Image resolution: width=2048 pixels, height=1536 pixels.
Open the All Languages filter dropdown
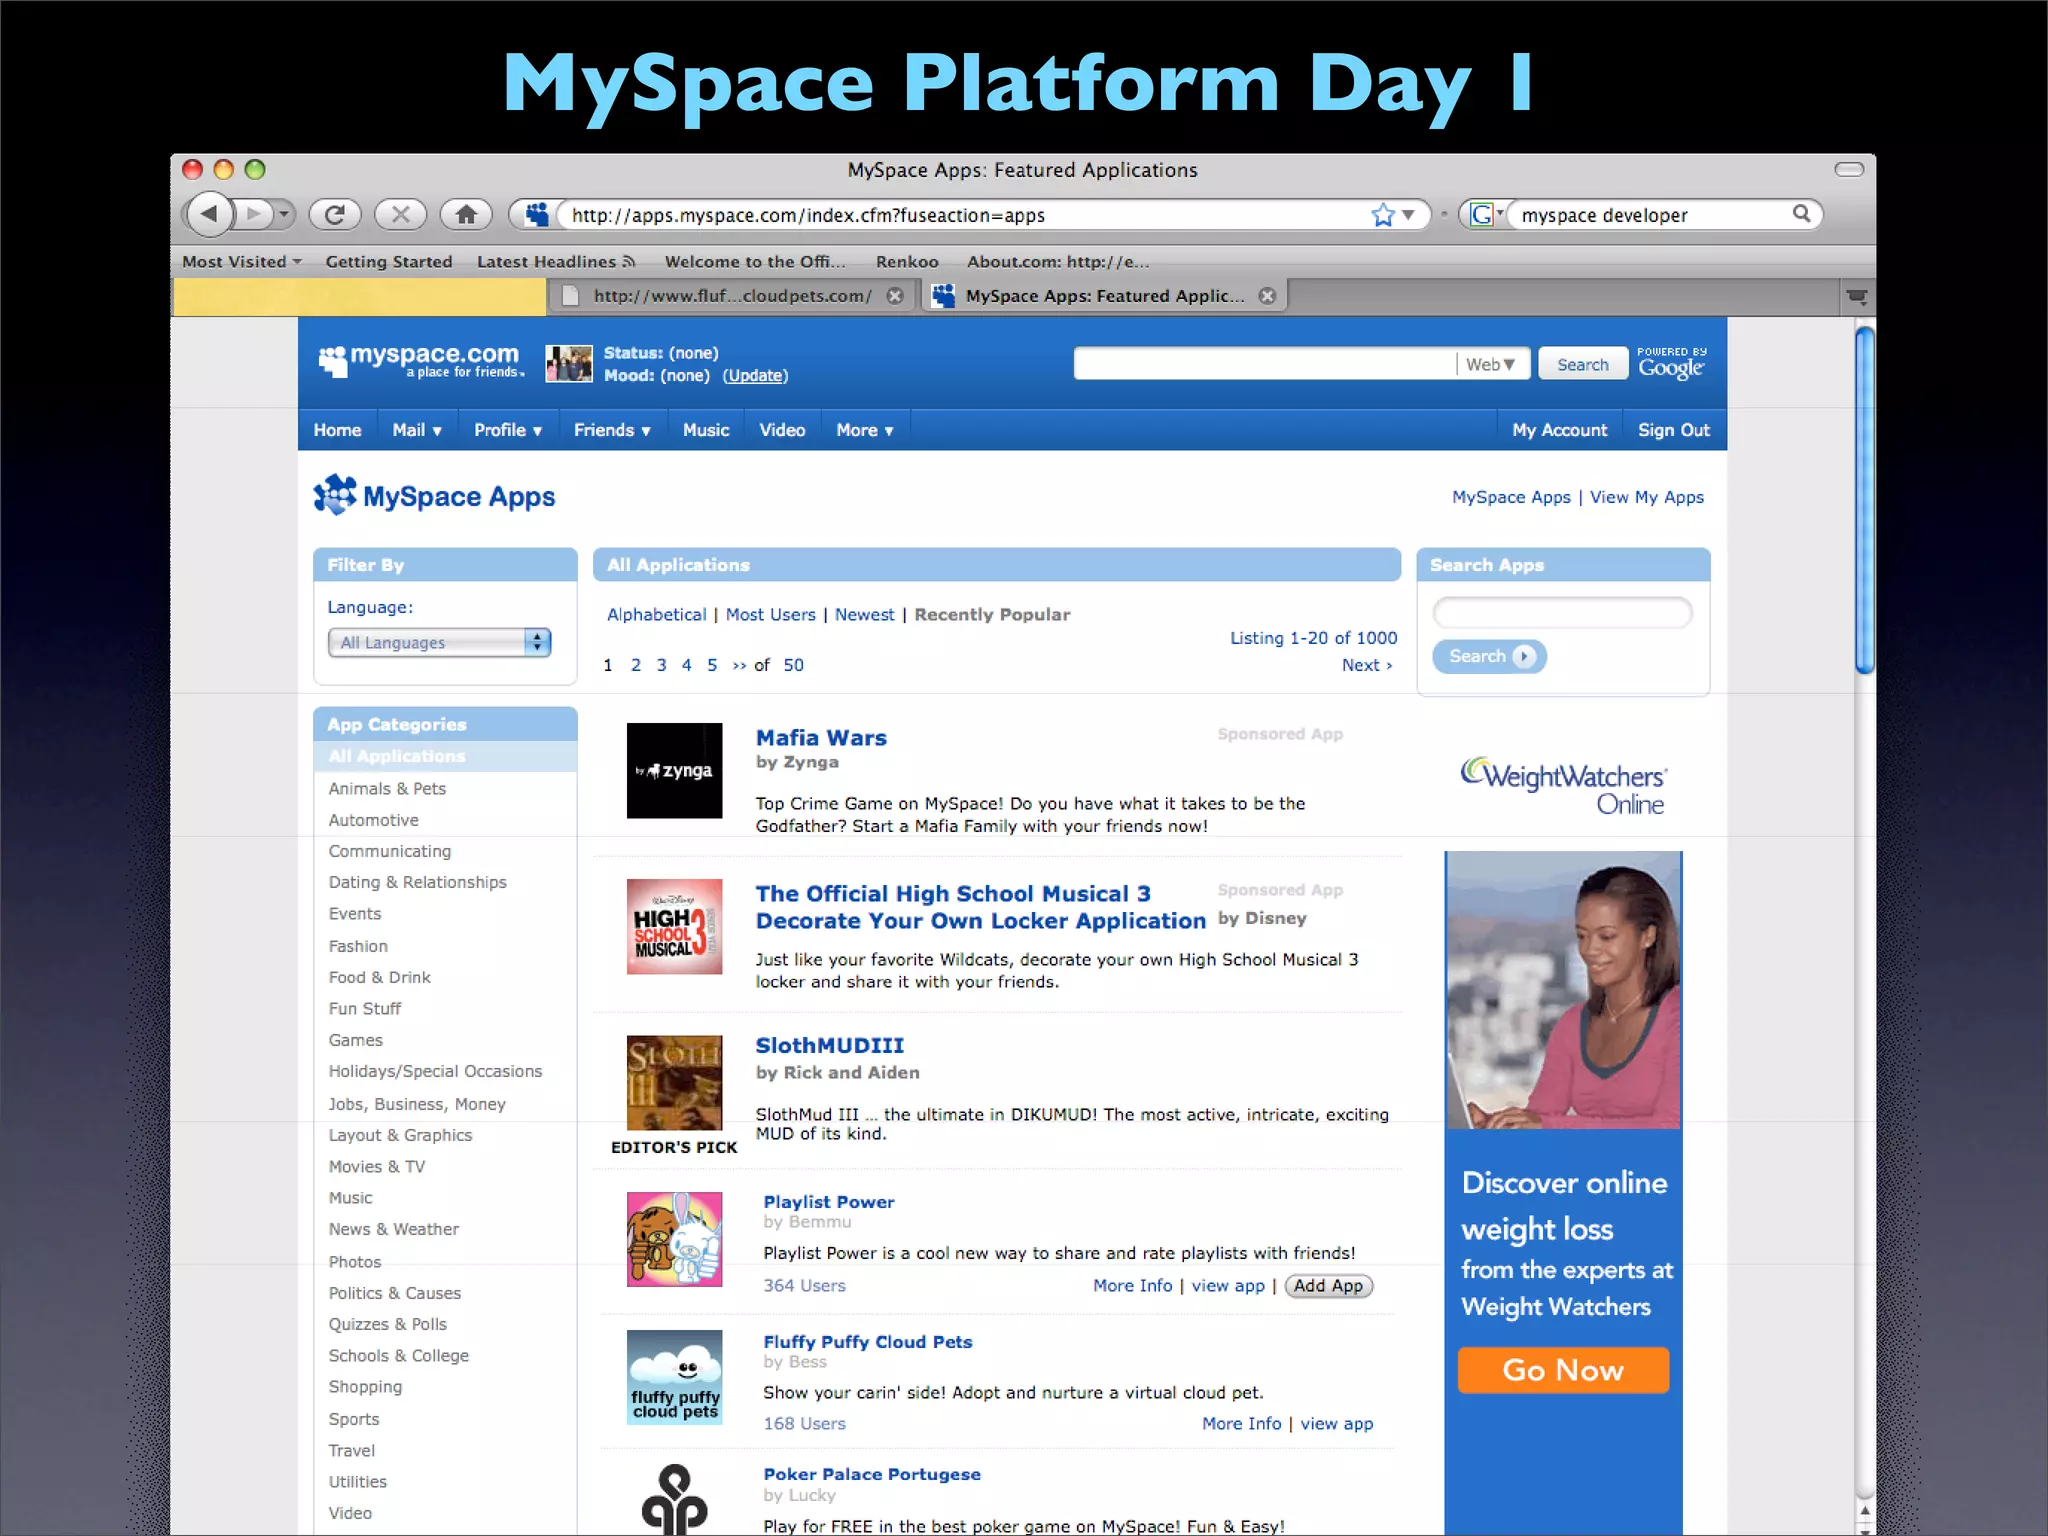[x=439, y=643]
